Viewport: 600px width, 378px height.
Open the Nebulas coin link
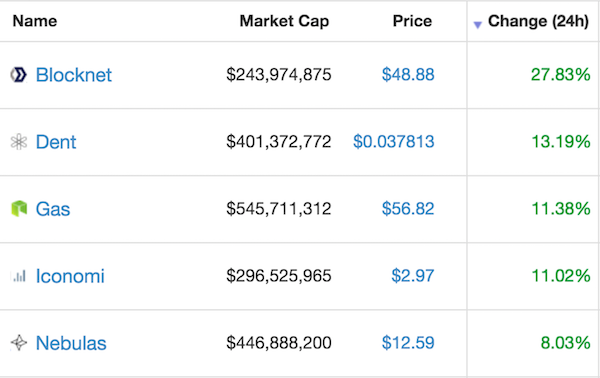coord(71,343)
